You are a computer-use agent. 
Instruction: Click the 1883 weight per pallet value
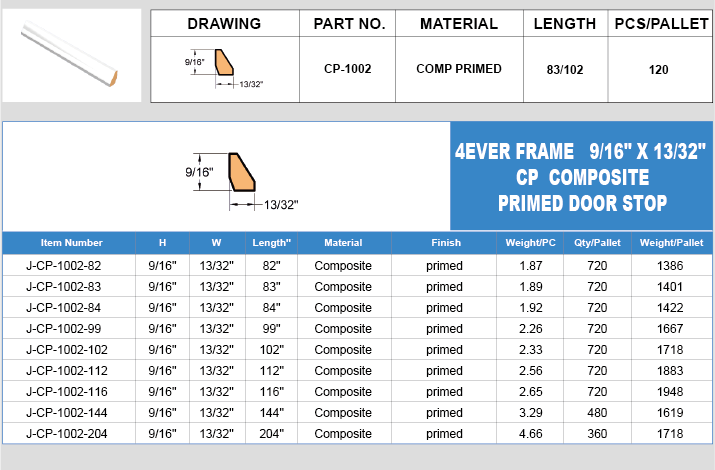pyautogui.click(x=670, y=371)
